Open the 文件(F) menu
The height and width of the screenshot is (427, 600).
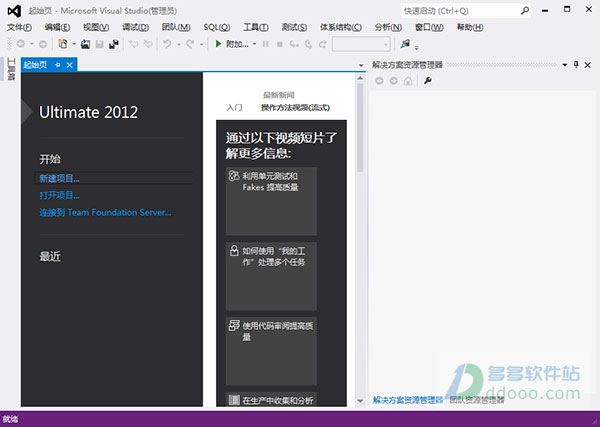20,28
